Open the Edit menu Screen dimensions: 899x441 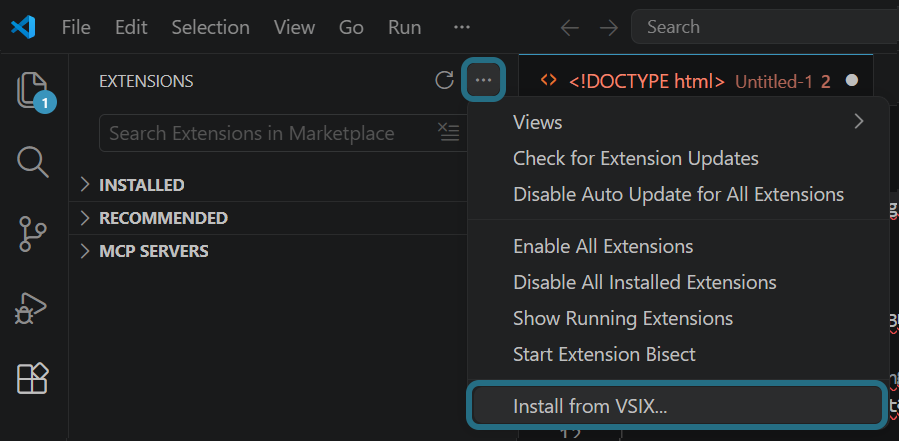coord(131,27)
